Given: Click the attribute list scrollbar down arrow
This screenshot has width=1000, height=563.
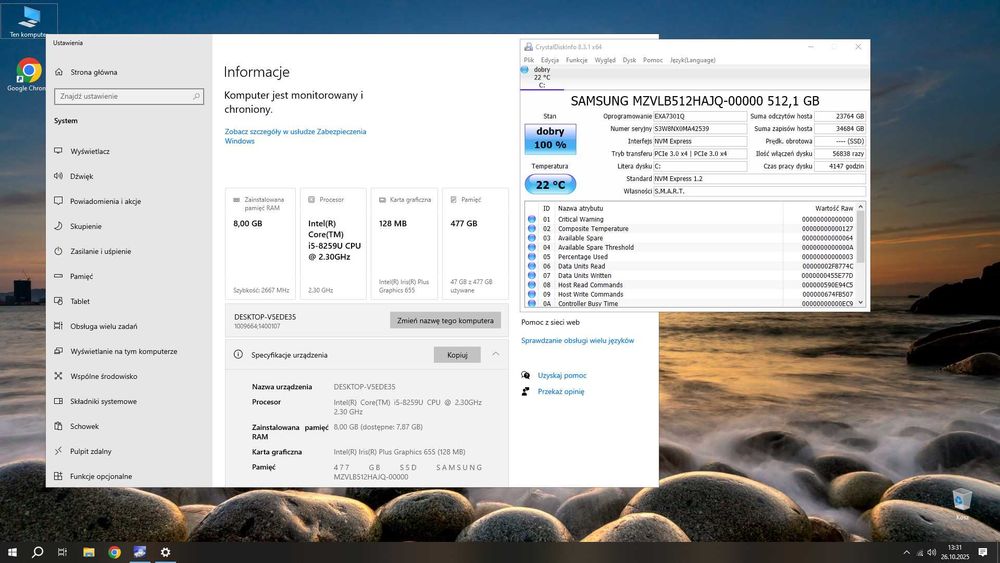Looking at the screenshot, I should tap(860, 303).
